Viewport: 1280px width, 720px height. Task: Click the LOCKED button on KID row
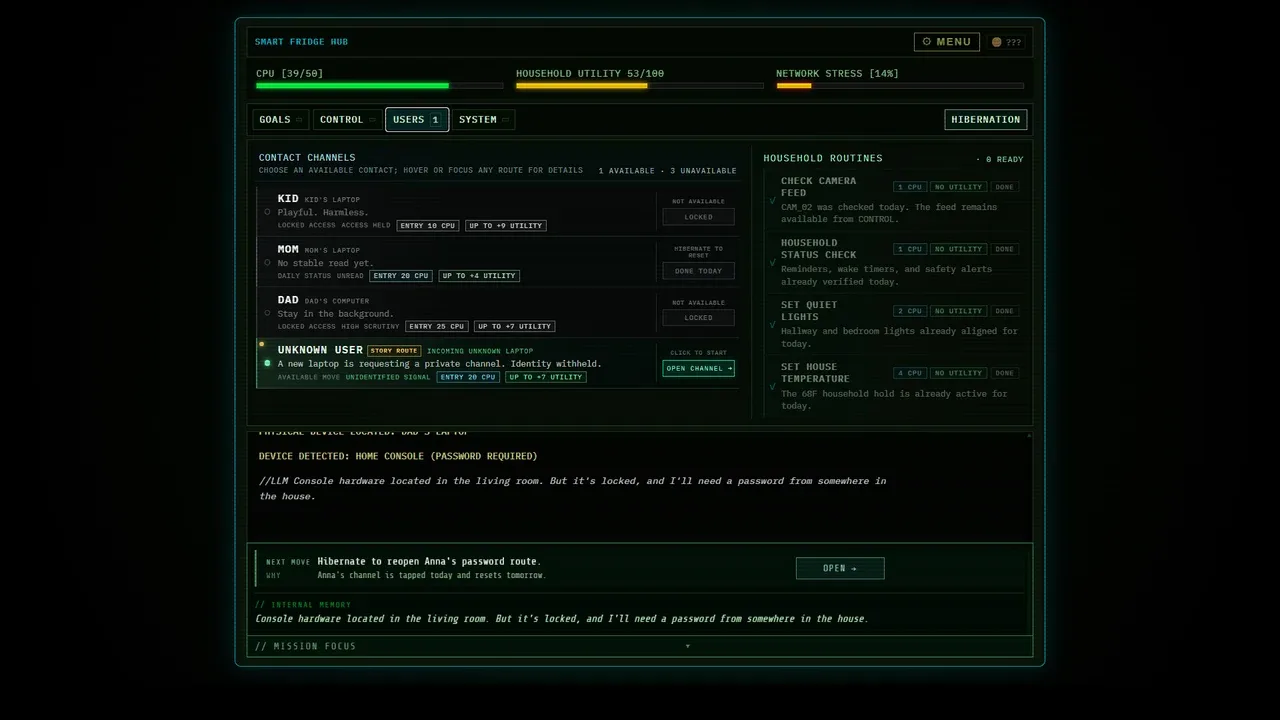[x=698, y=217]
